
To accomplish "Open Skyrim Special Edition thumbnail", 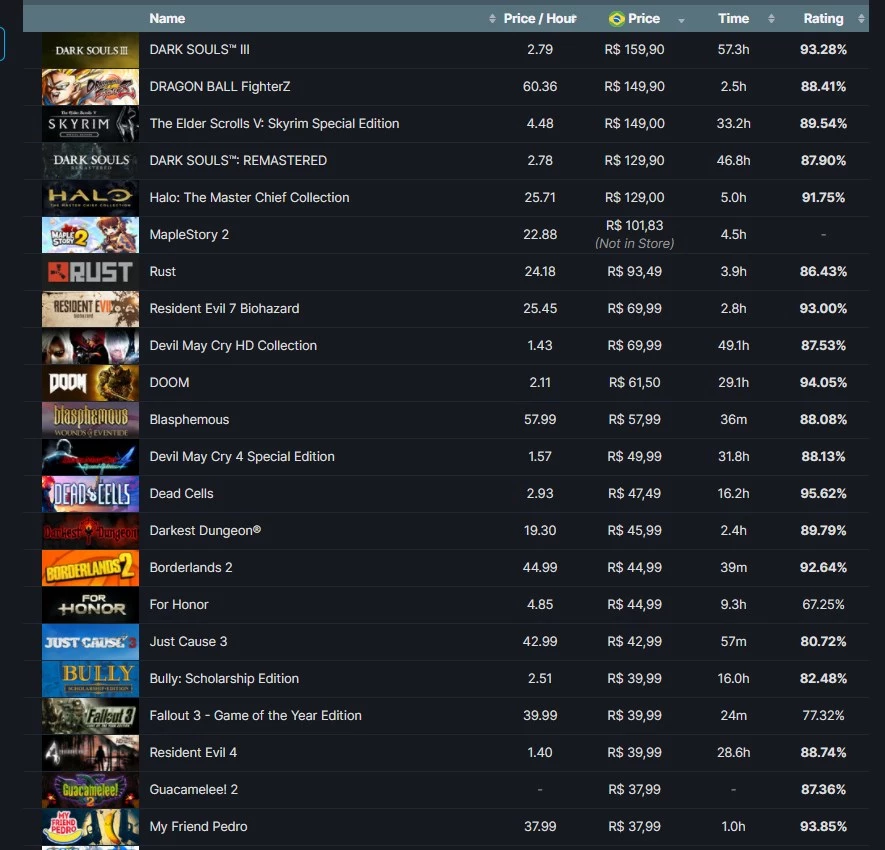I will tap(90, 124).
